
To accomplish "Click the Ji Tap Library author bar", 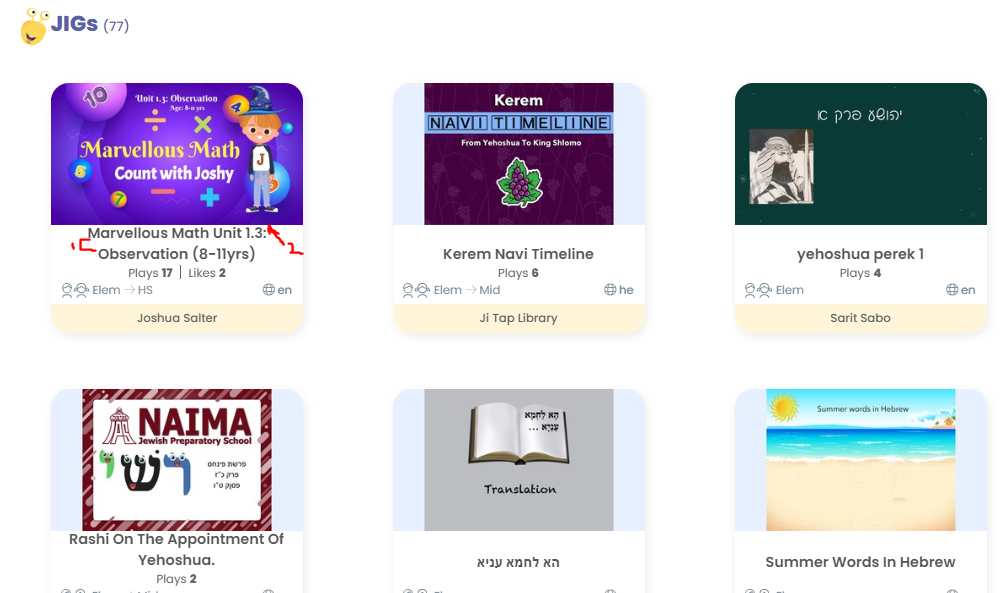I will (x=518, y=318).
